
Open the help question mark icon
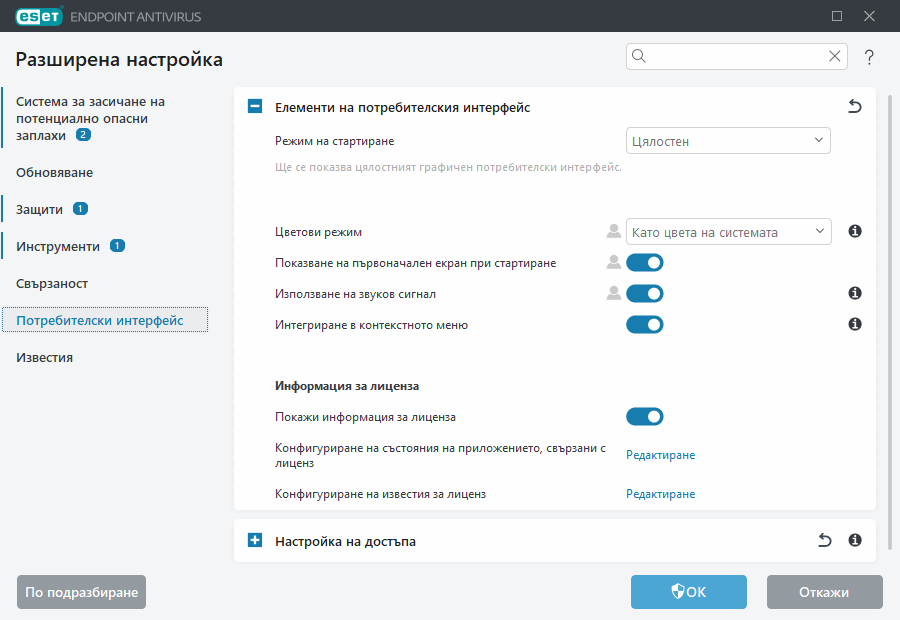point(868,57)
